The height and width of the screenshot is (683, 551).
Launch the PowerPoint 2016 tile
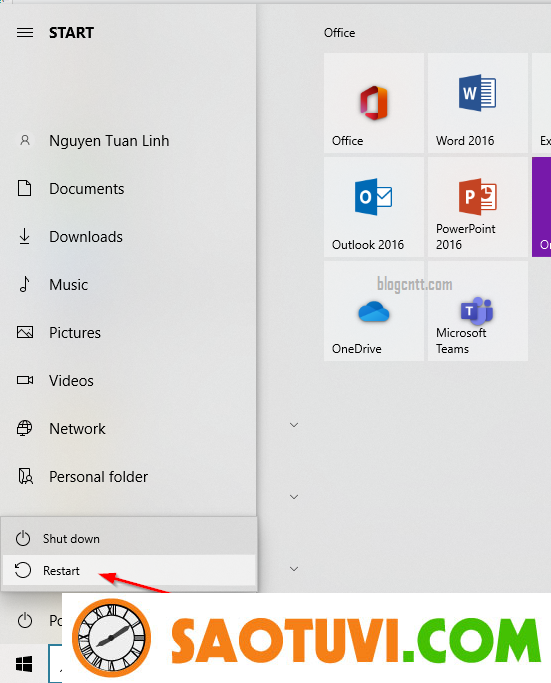[478, 207]
